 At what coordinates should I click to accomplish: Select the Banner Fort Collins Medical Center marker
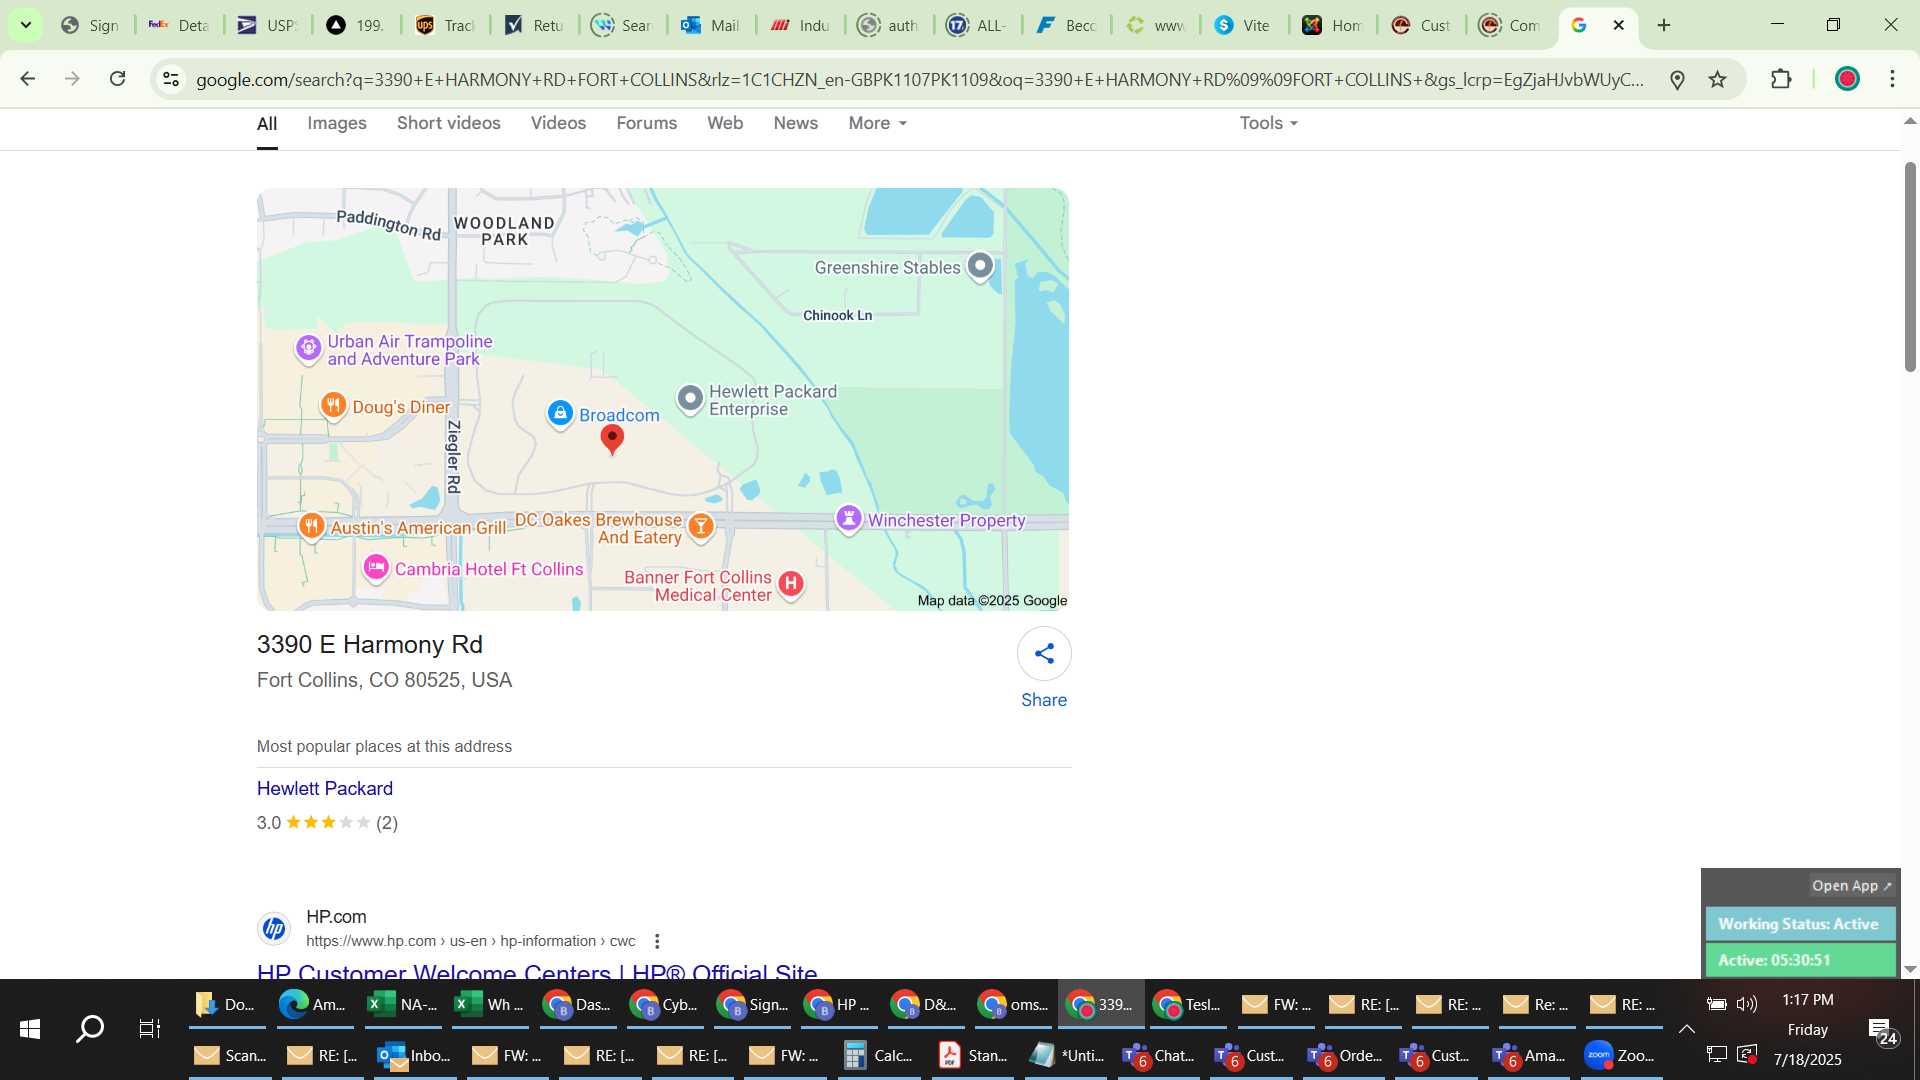[791, 584]
